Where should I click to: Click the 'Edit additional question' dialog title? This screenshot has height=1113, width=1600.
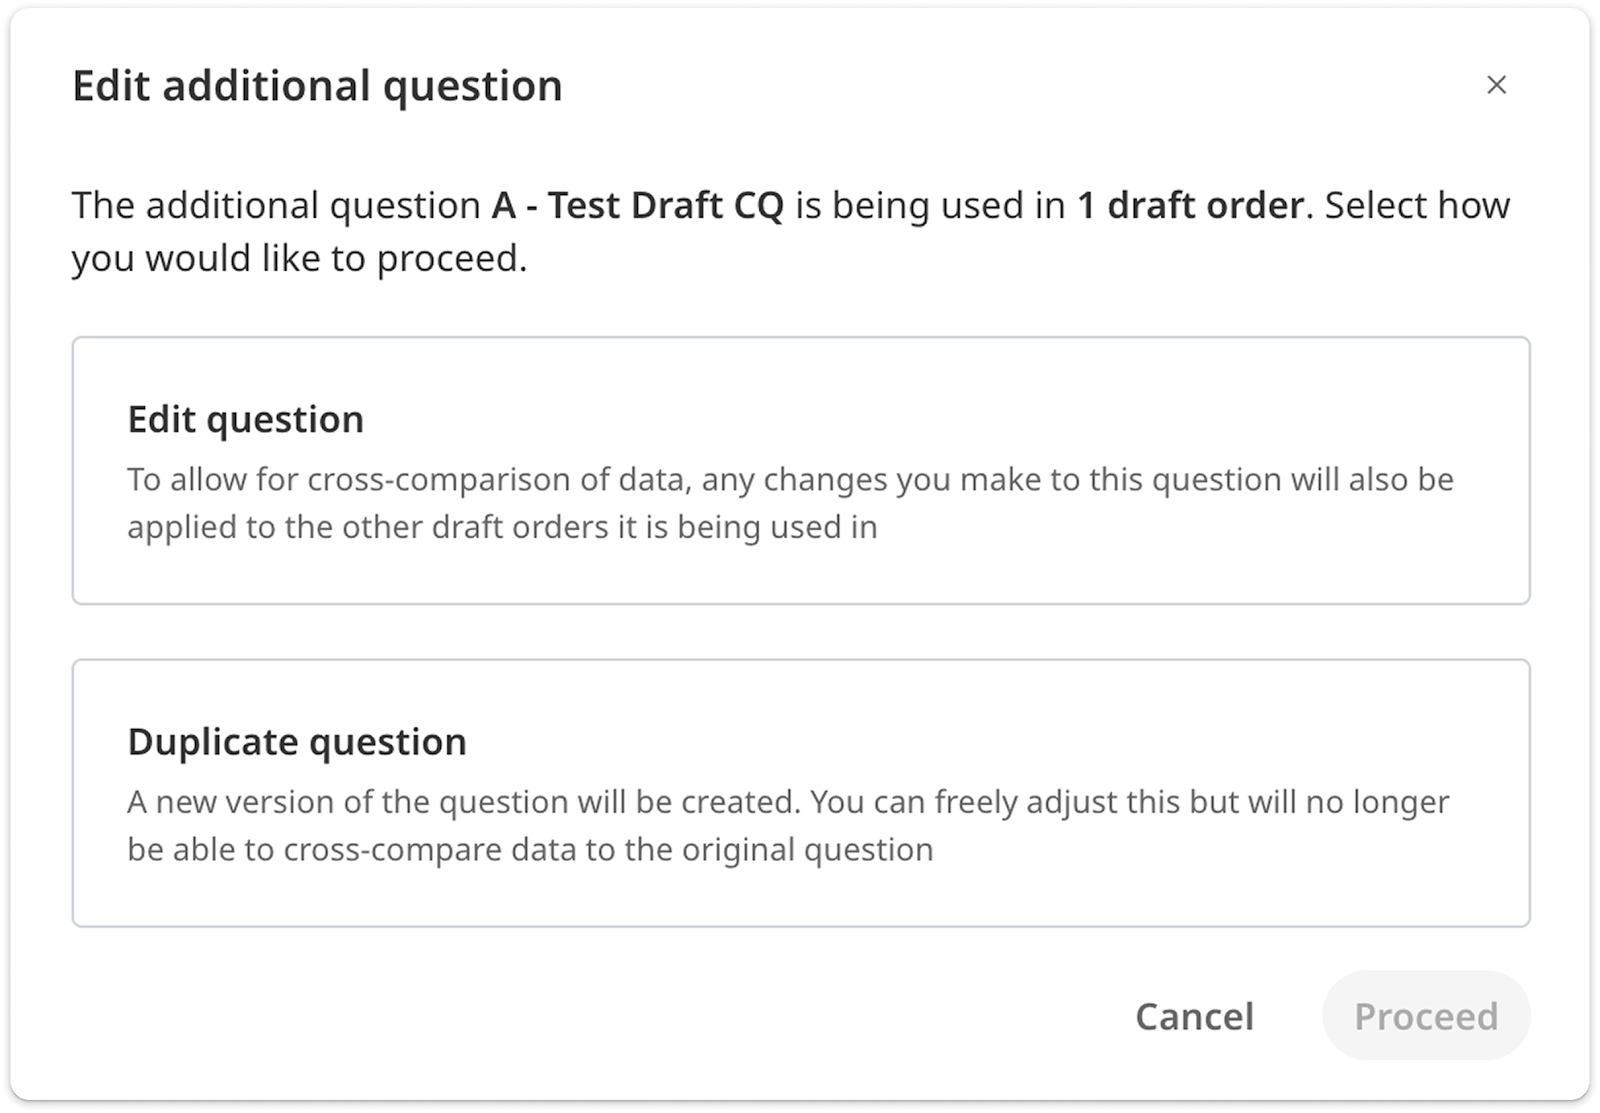pos(317,86)
